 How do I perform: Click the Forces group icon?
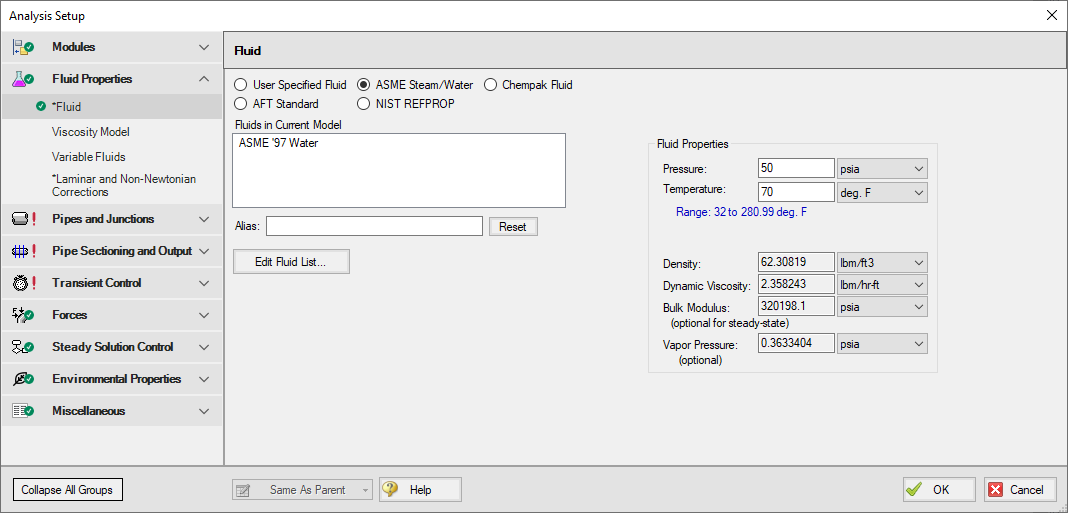coord(24,315)
